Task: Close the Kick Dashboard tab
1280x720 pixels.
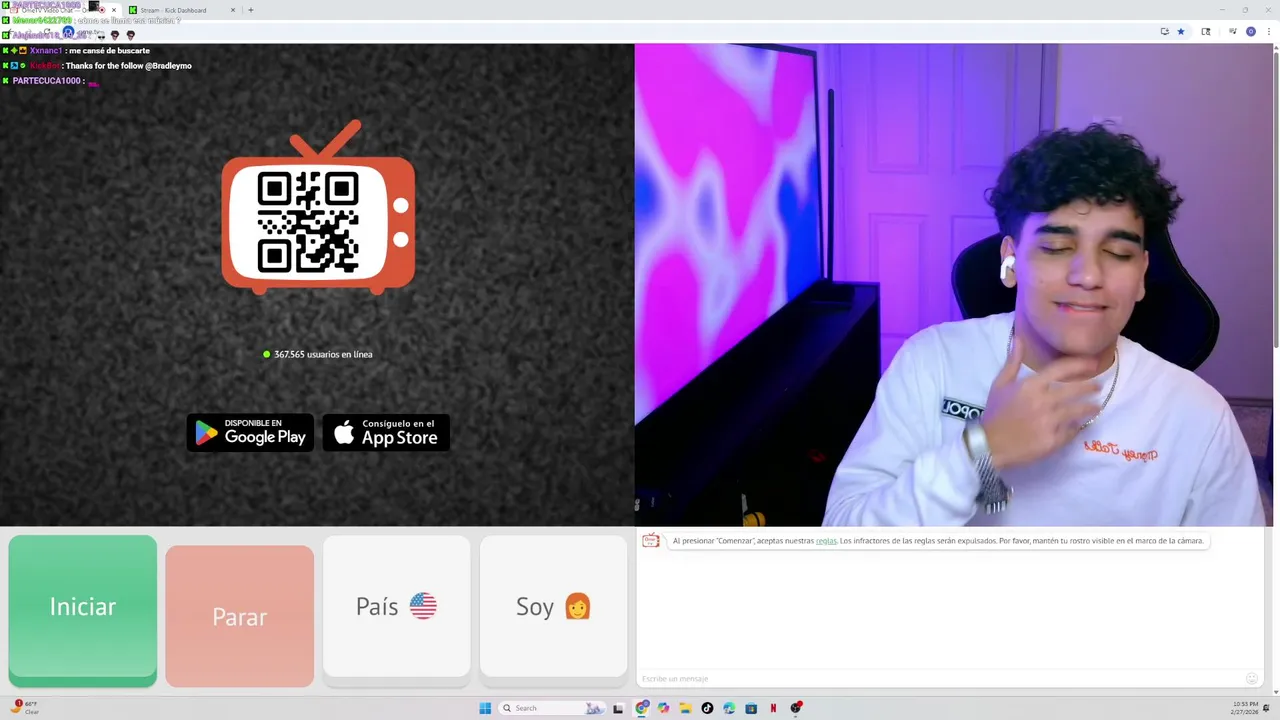Action: click(x=233, y=10)
